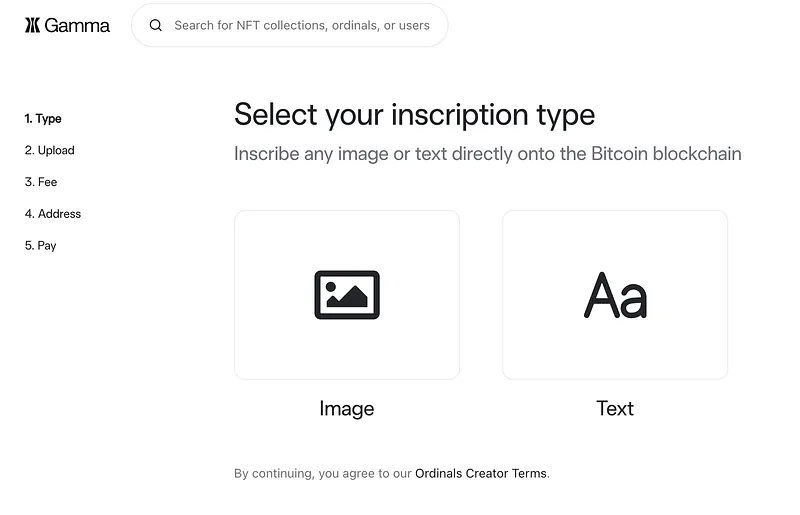Jump to the '4. Address' step
800x515 pixels.
click(x=53, y=214)
